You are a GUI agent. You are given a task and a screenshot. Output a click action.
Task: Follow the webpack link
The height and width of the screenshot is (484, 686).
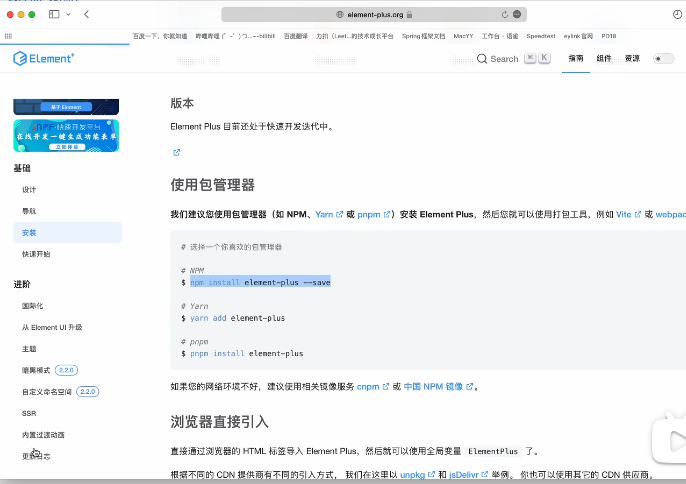click(x=671, y=214)
